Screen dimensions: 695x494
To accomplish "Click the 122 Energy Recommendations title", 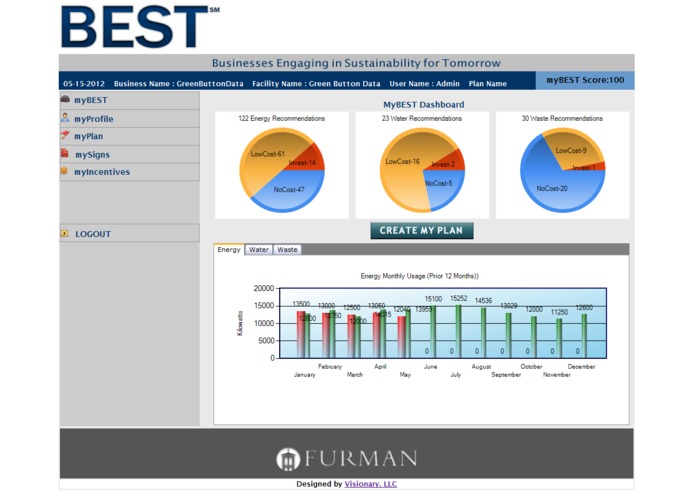I will pyautogui.click(x=281, y=118).
